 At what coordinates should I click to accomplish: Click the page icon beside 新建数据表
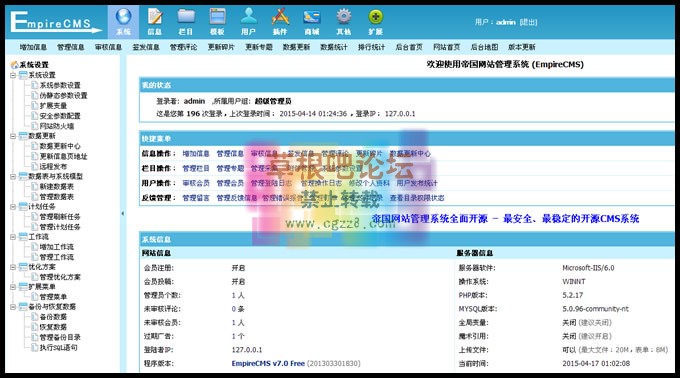point(35,186)
